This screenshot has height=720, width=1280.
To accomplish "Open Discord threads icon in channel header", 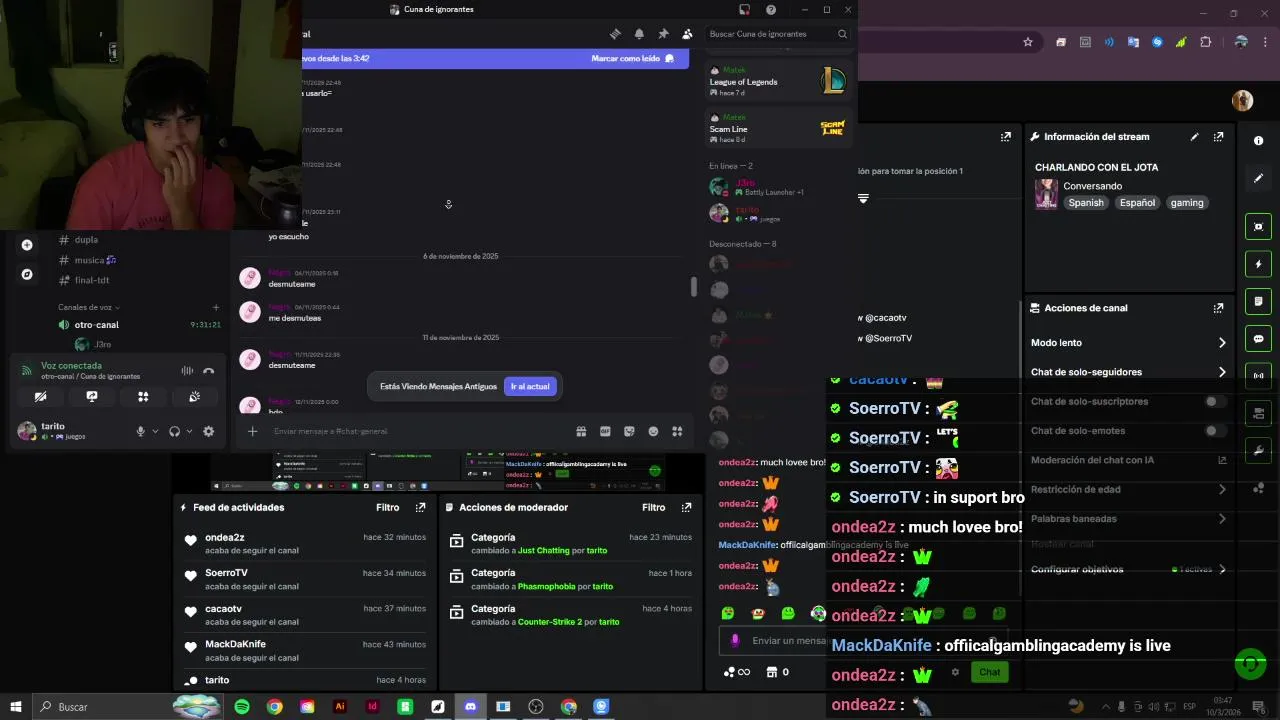I will point(615,34).
